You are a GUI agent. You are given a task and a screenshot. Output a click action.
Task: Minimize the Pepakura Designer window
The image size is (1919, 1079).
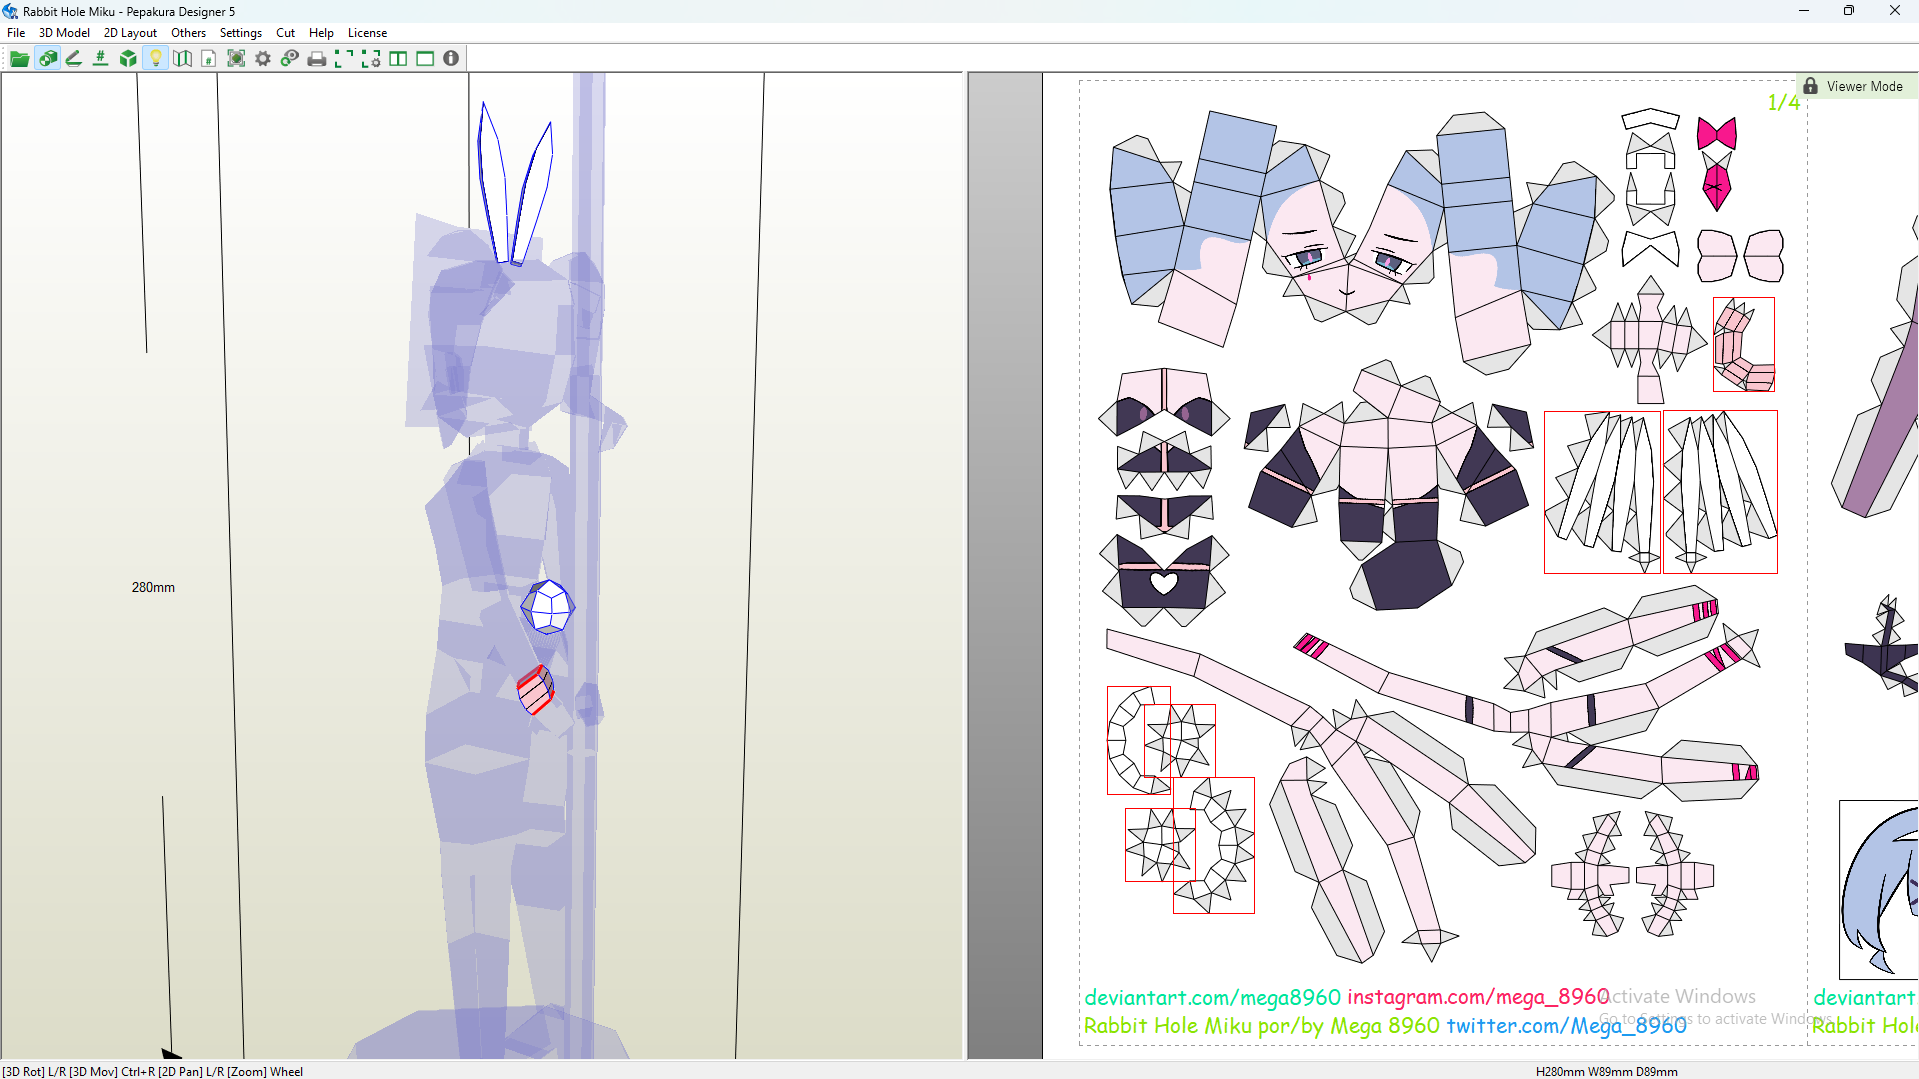point(1803,11)
